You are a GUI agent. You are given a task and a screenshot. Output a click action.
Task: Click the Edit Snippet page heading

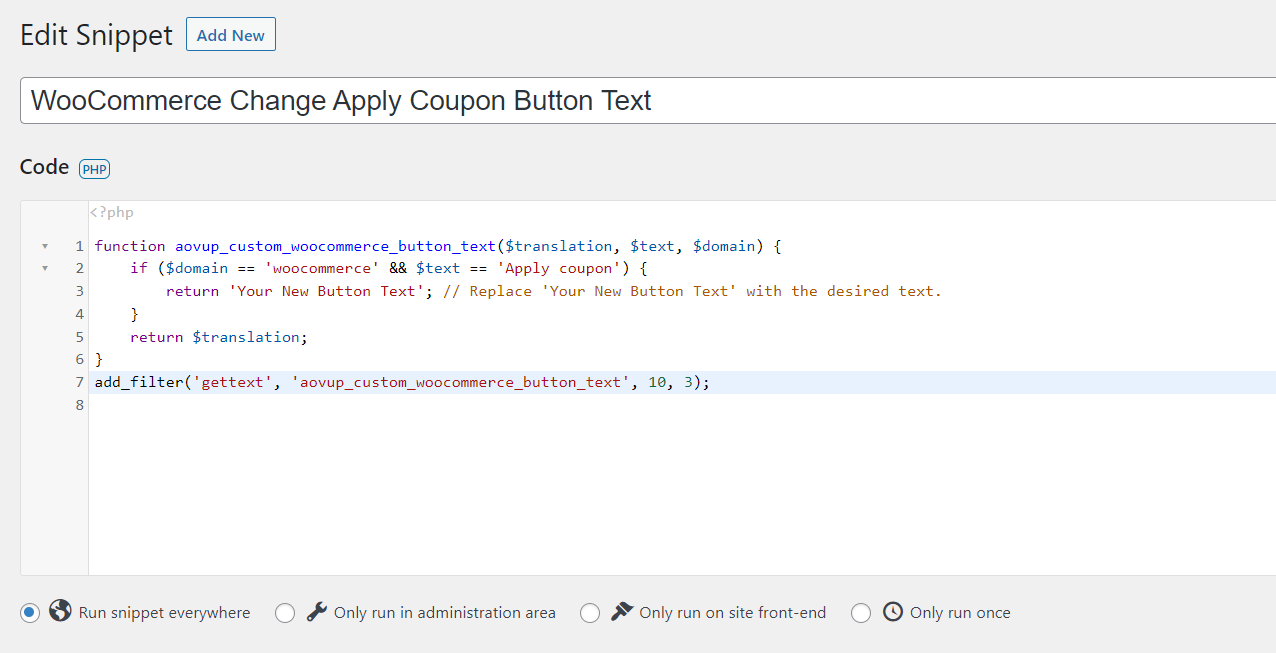point(96,35)
